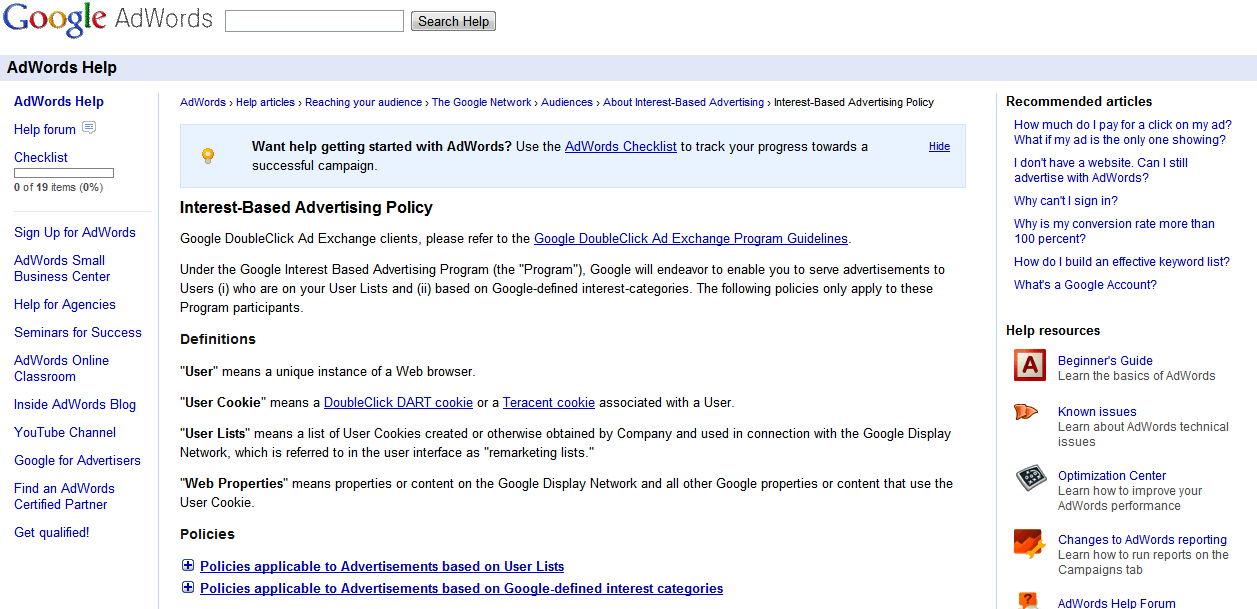Open Help for Agencies
1257x609 pixels.
(x=65, y=304)
